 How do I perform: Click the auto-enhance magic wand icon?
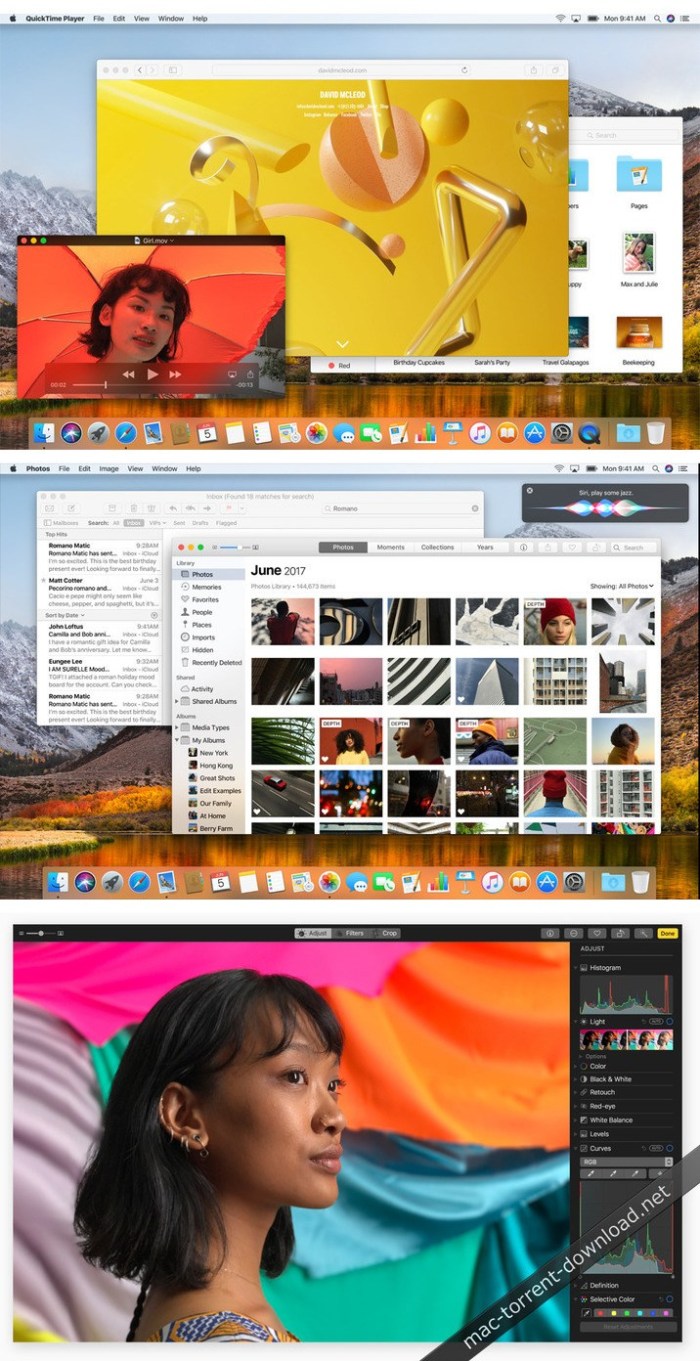pos(643,933)
